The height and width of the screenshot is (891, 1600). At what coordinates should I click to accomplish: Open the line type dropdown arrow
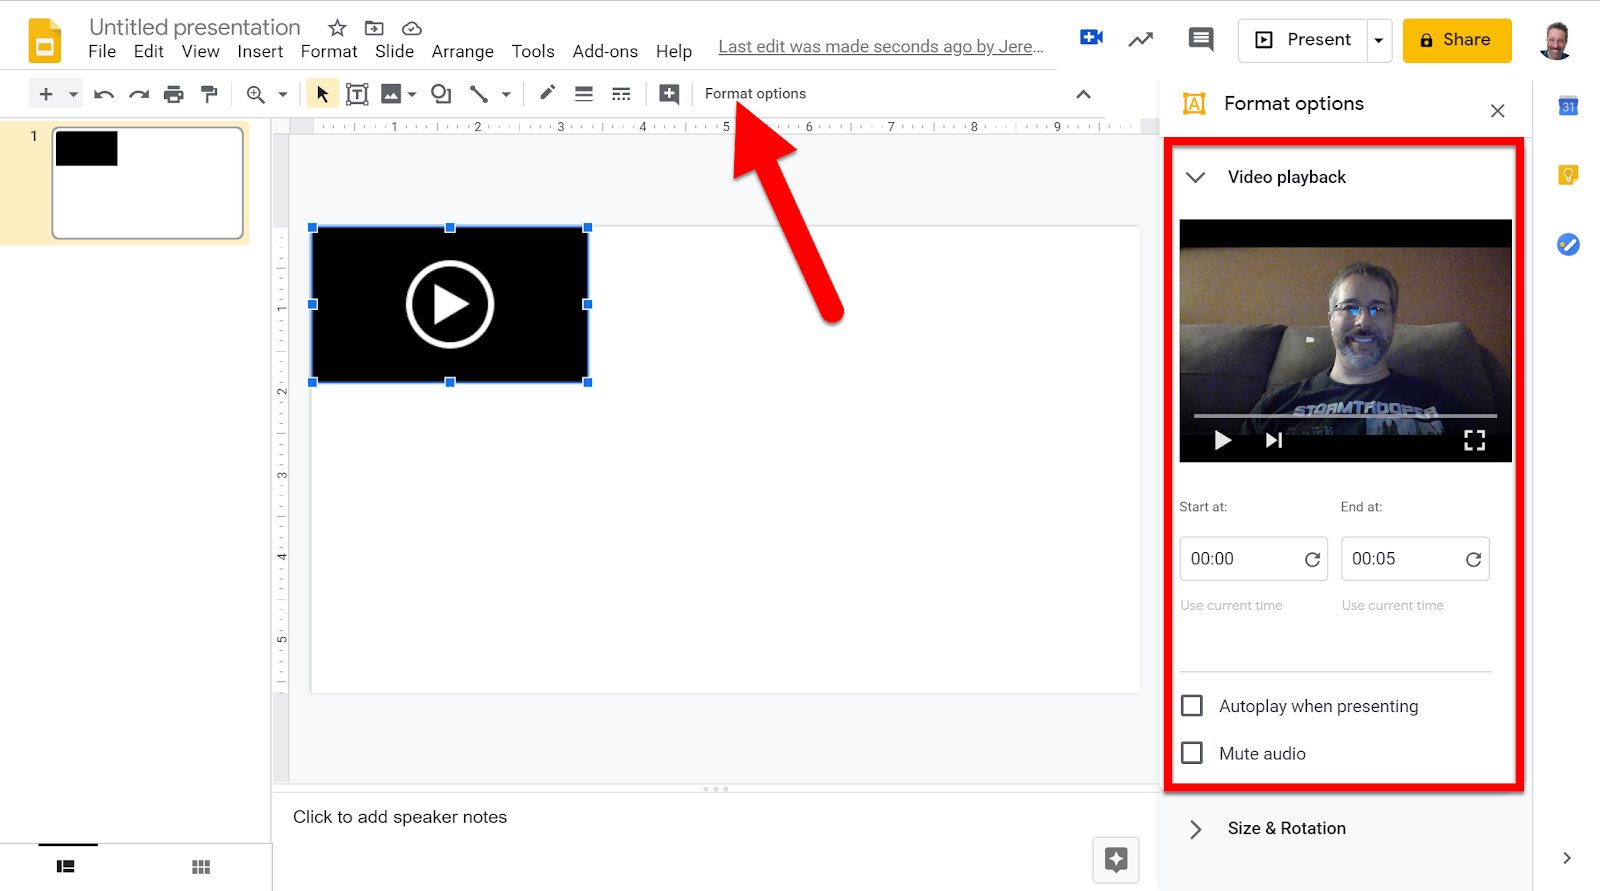coord(506,94)
